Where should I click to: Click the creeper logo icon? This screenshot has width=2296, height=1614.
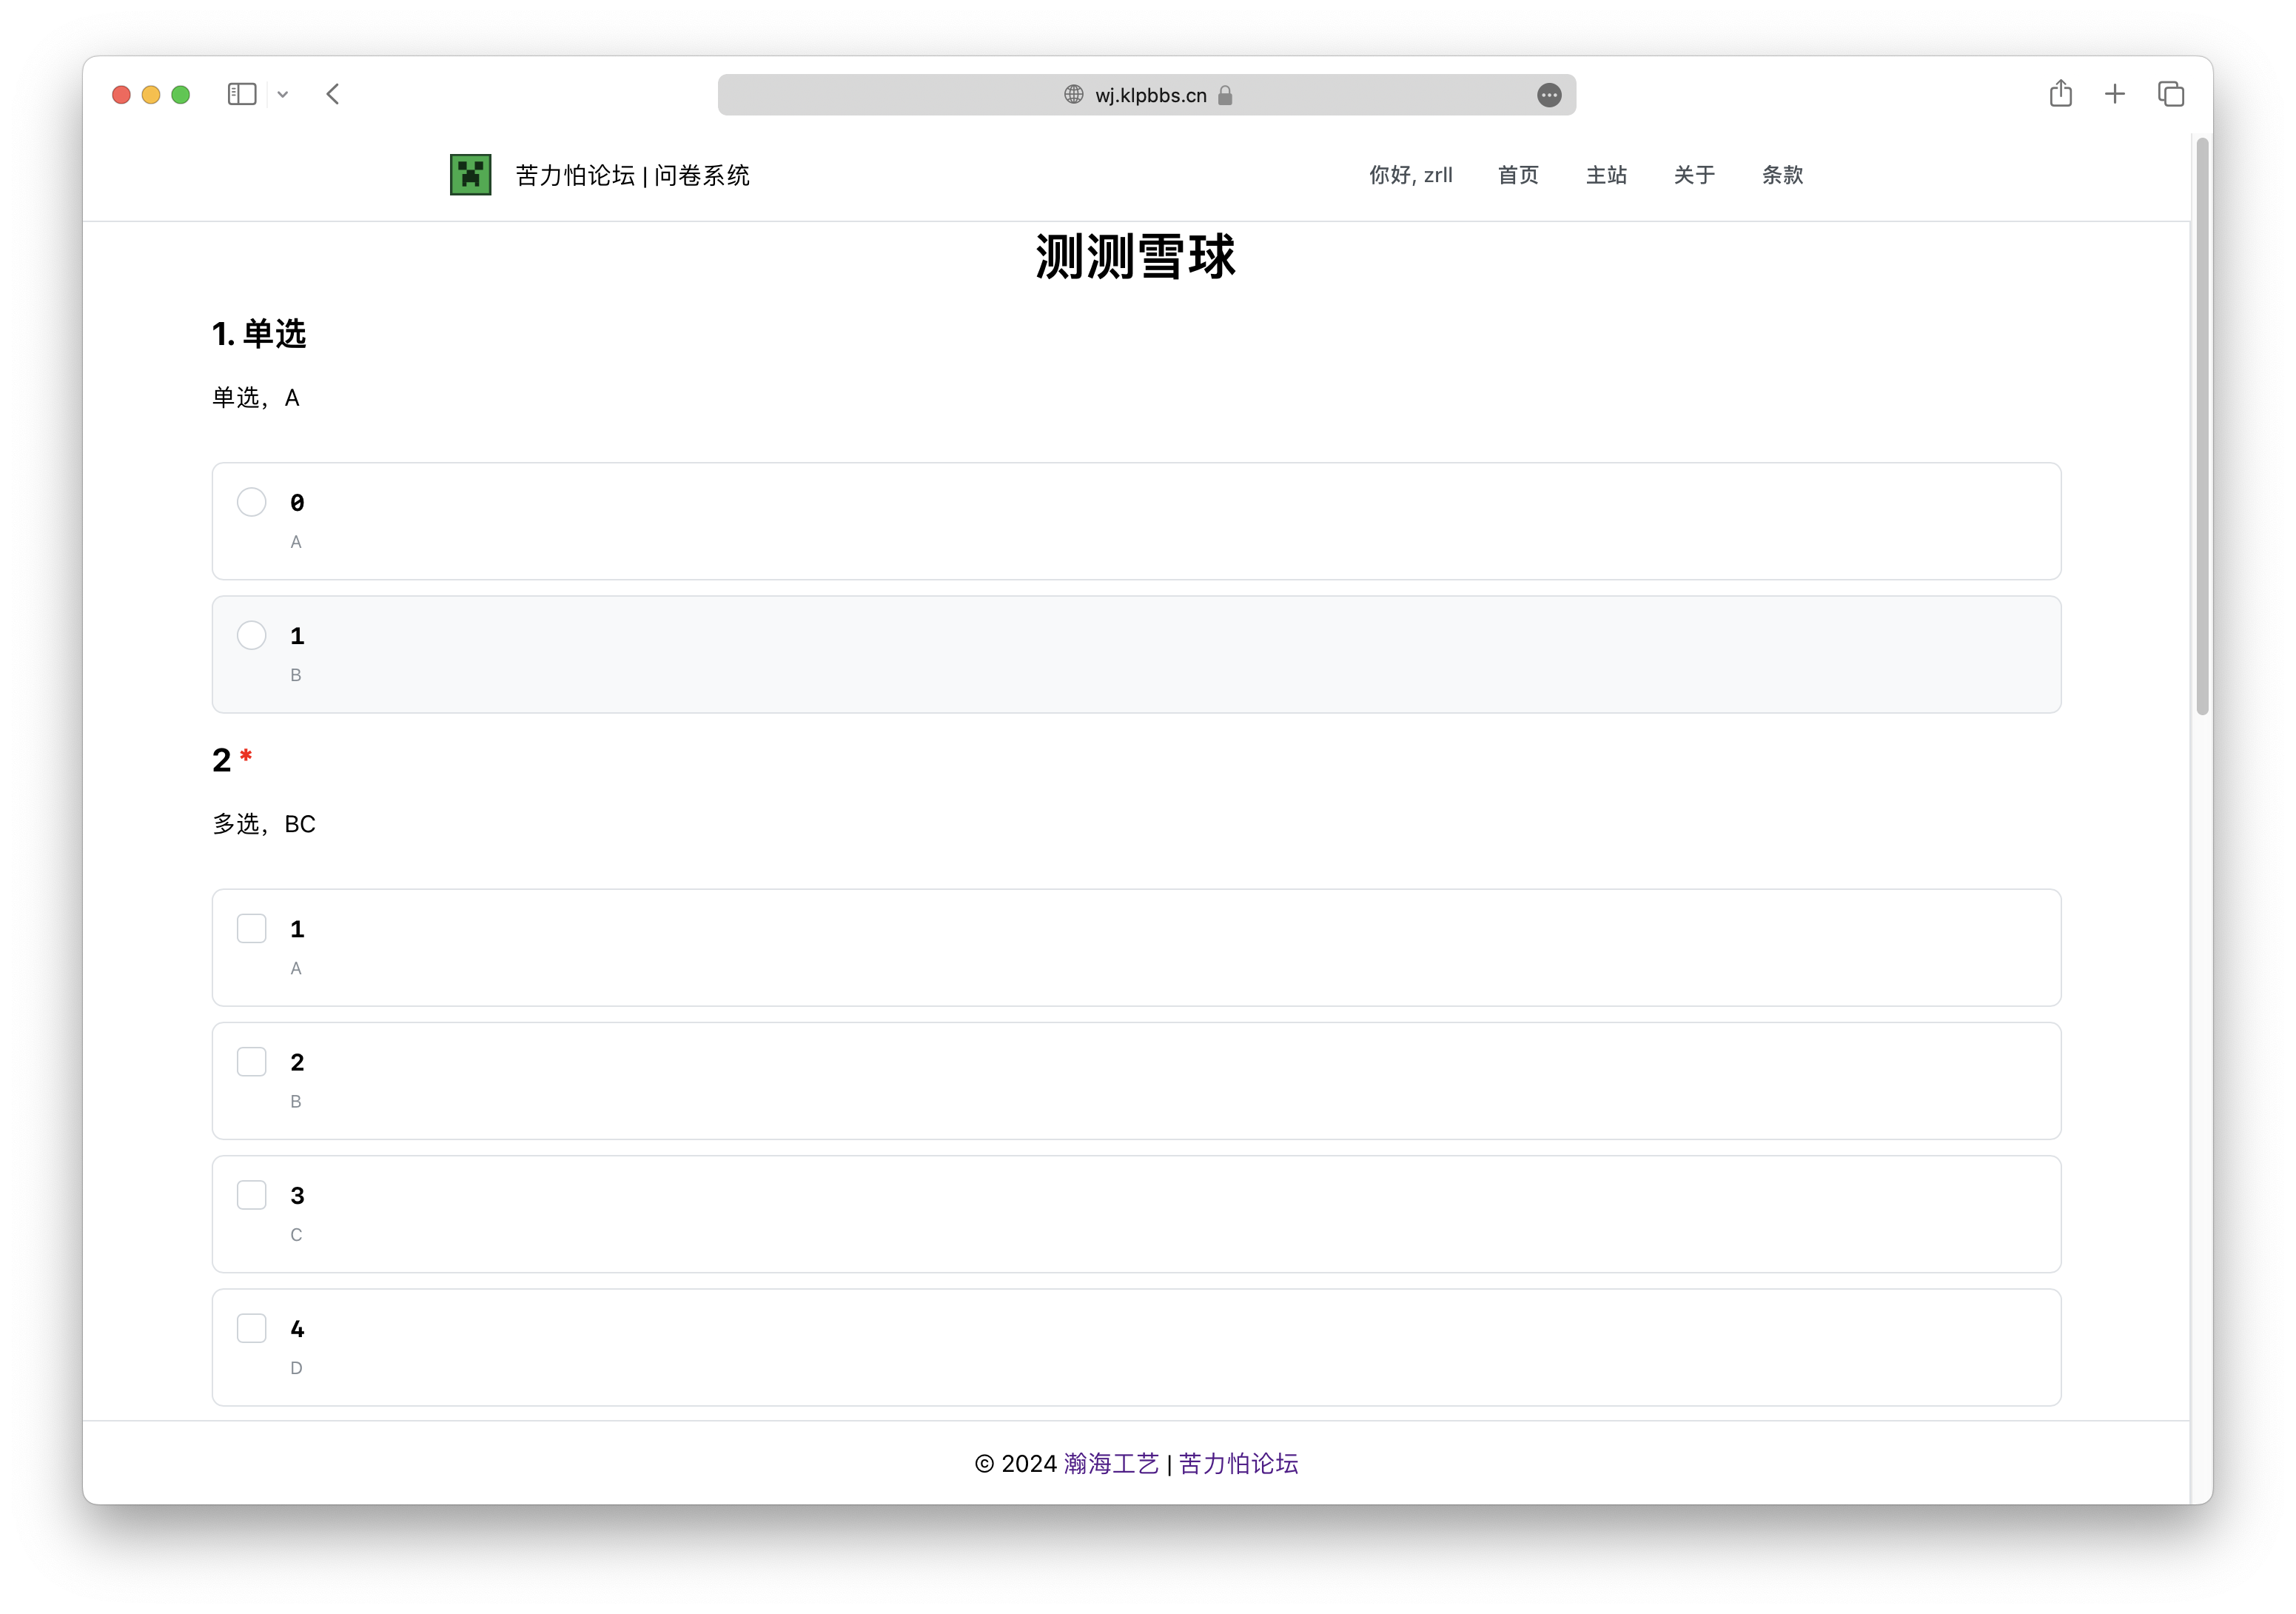pos(470,175)
